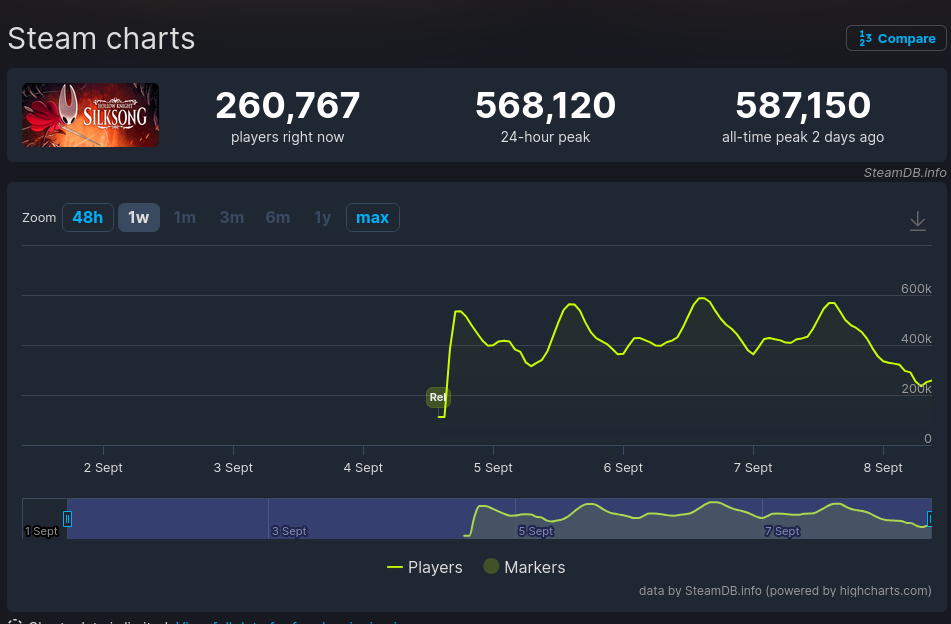Click the highcharts.com data credit
Screen dimensions: 951x624
pos(785,591)
